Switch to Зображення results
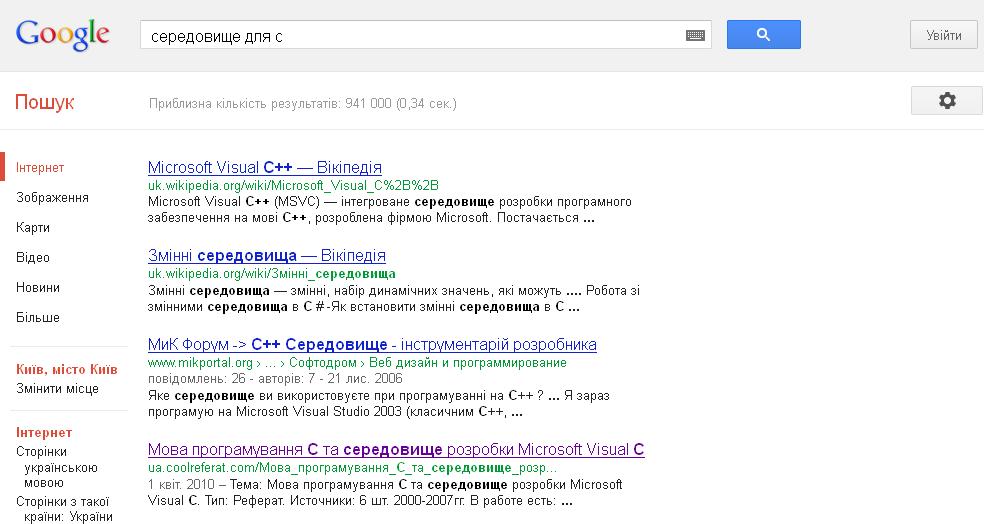This screenshot has width=984, height=524. (52, 198)
